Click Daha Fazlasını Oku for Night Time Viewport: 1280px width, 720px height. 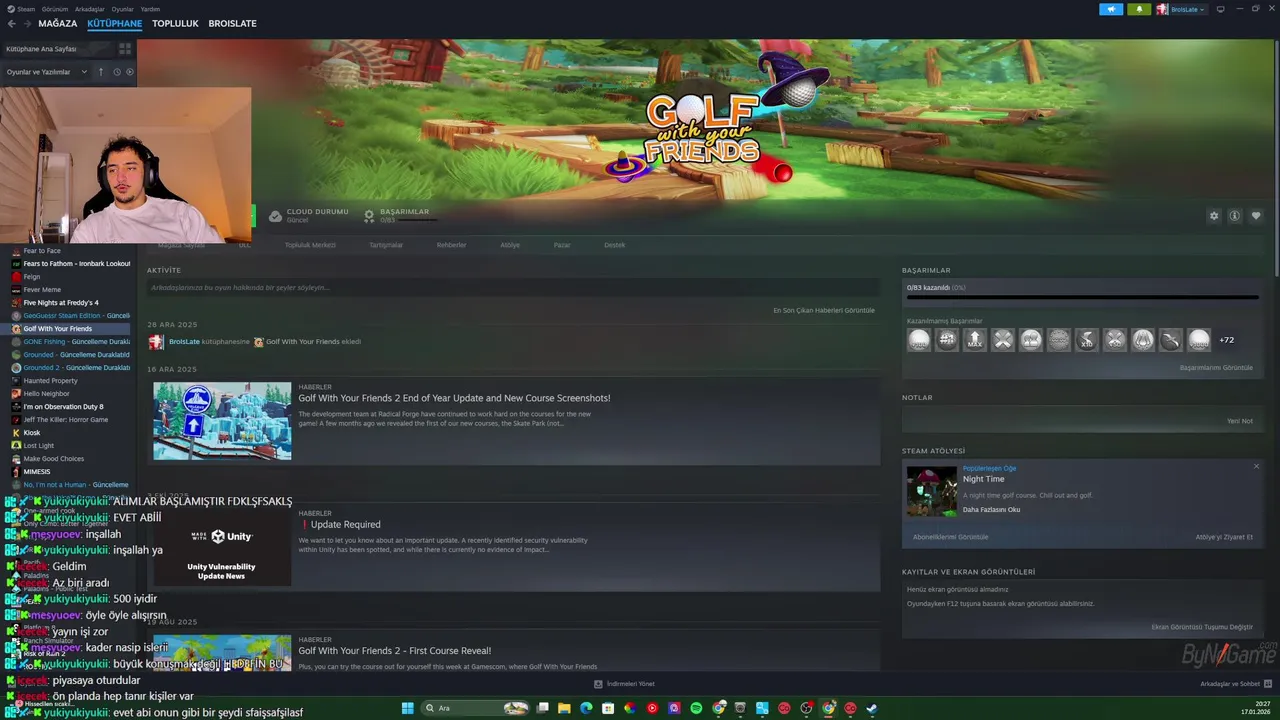point(991,510)
